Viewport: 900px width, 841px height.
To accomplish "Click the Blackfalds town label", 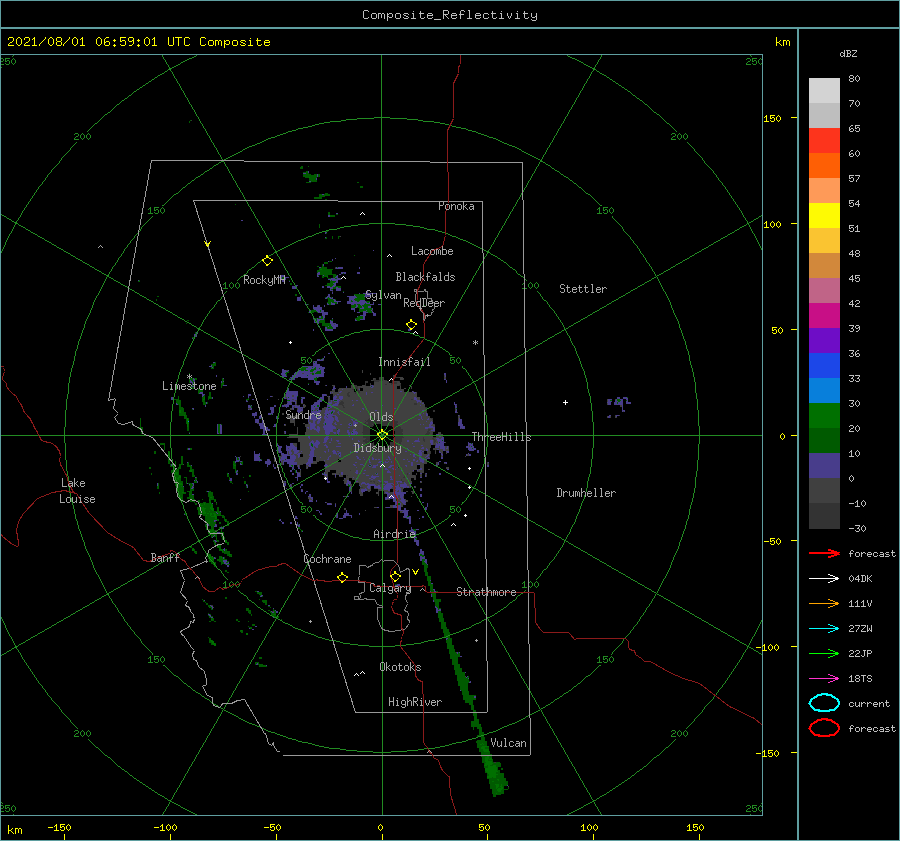I will [425, 277].
